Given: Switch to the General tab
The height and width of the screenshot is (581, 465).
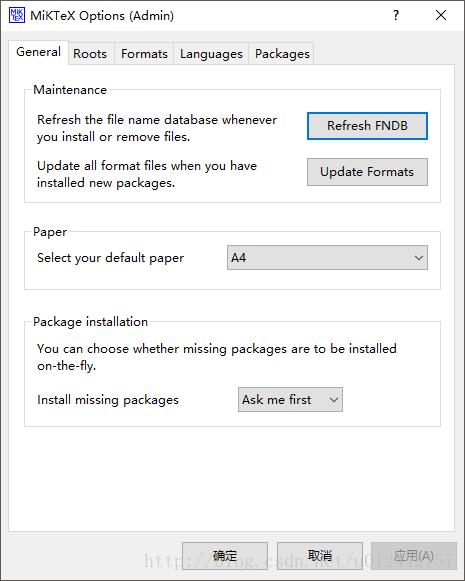Looking at the screenshot, I should 39,52.
